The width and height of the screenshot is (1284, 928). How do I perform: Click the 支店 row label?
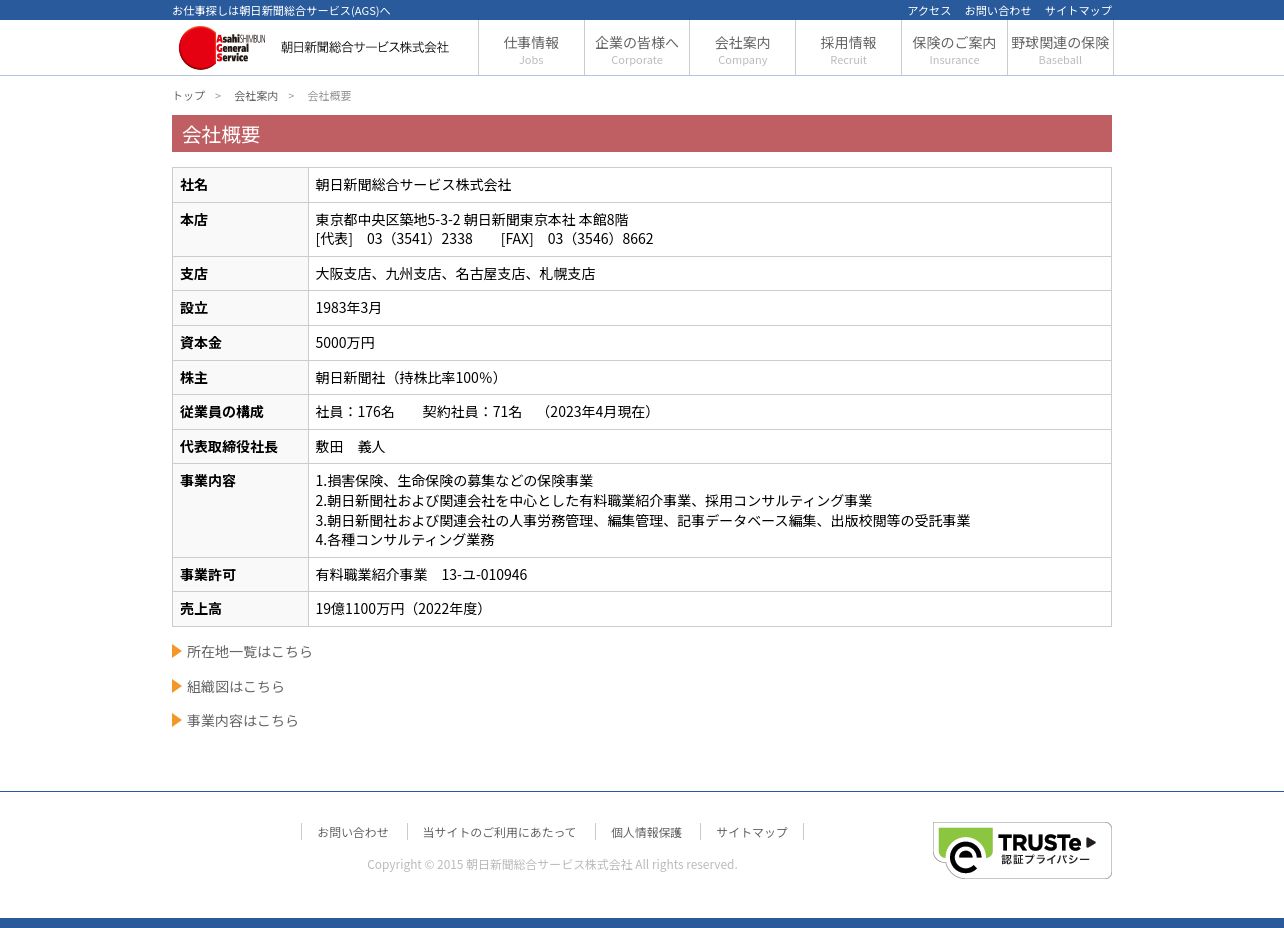click(194, 274)
